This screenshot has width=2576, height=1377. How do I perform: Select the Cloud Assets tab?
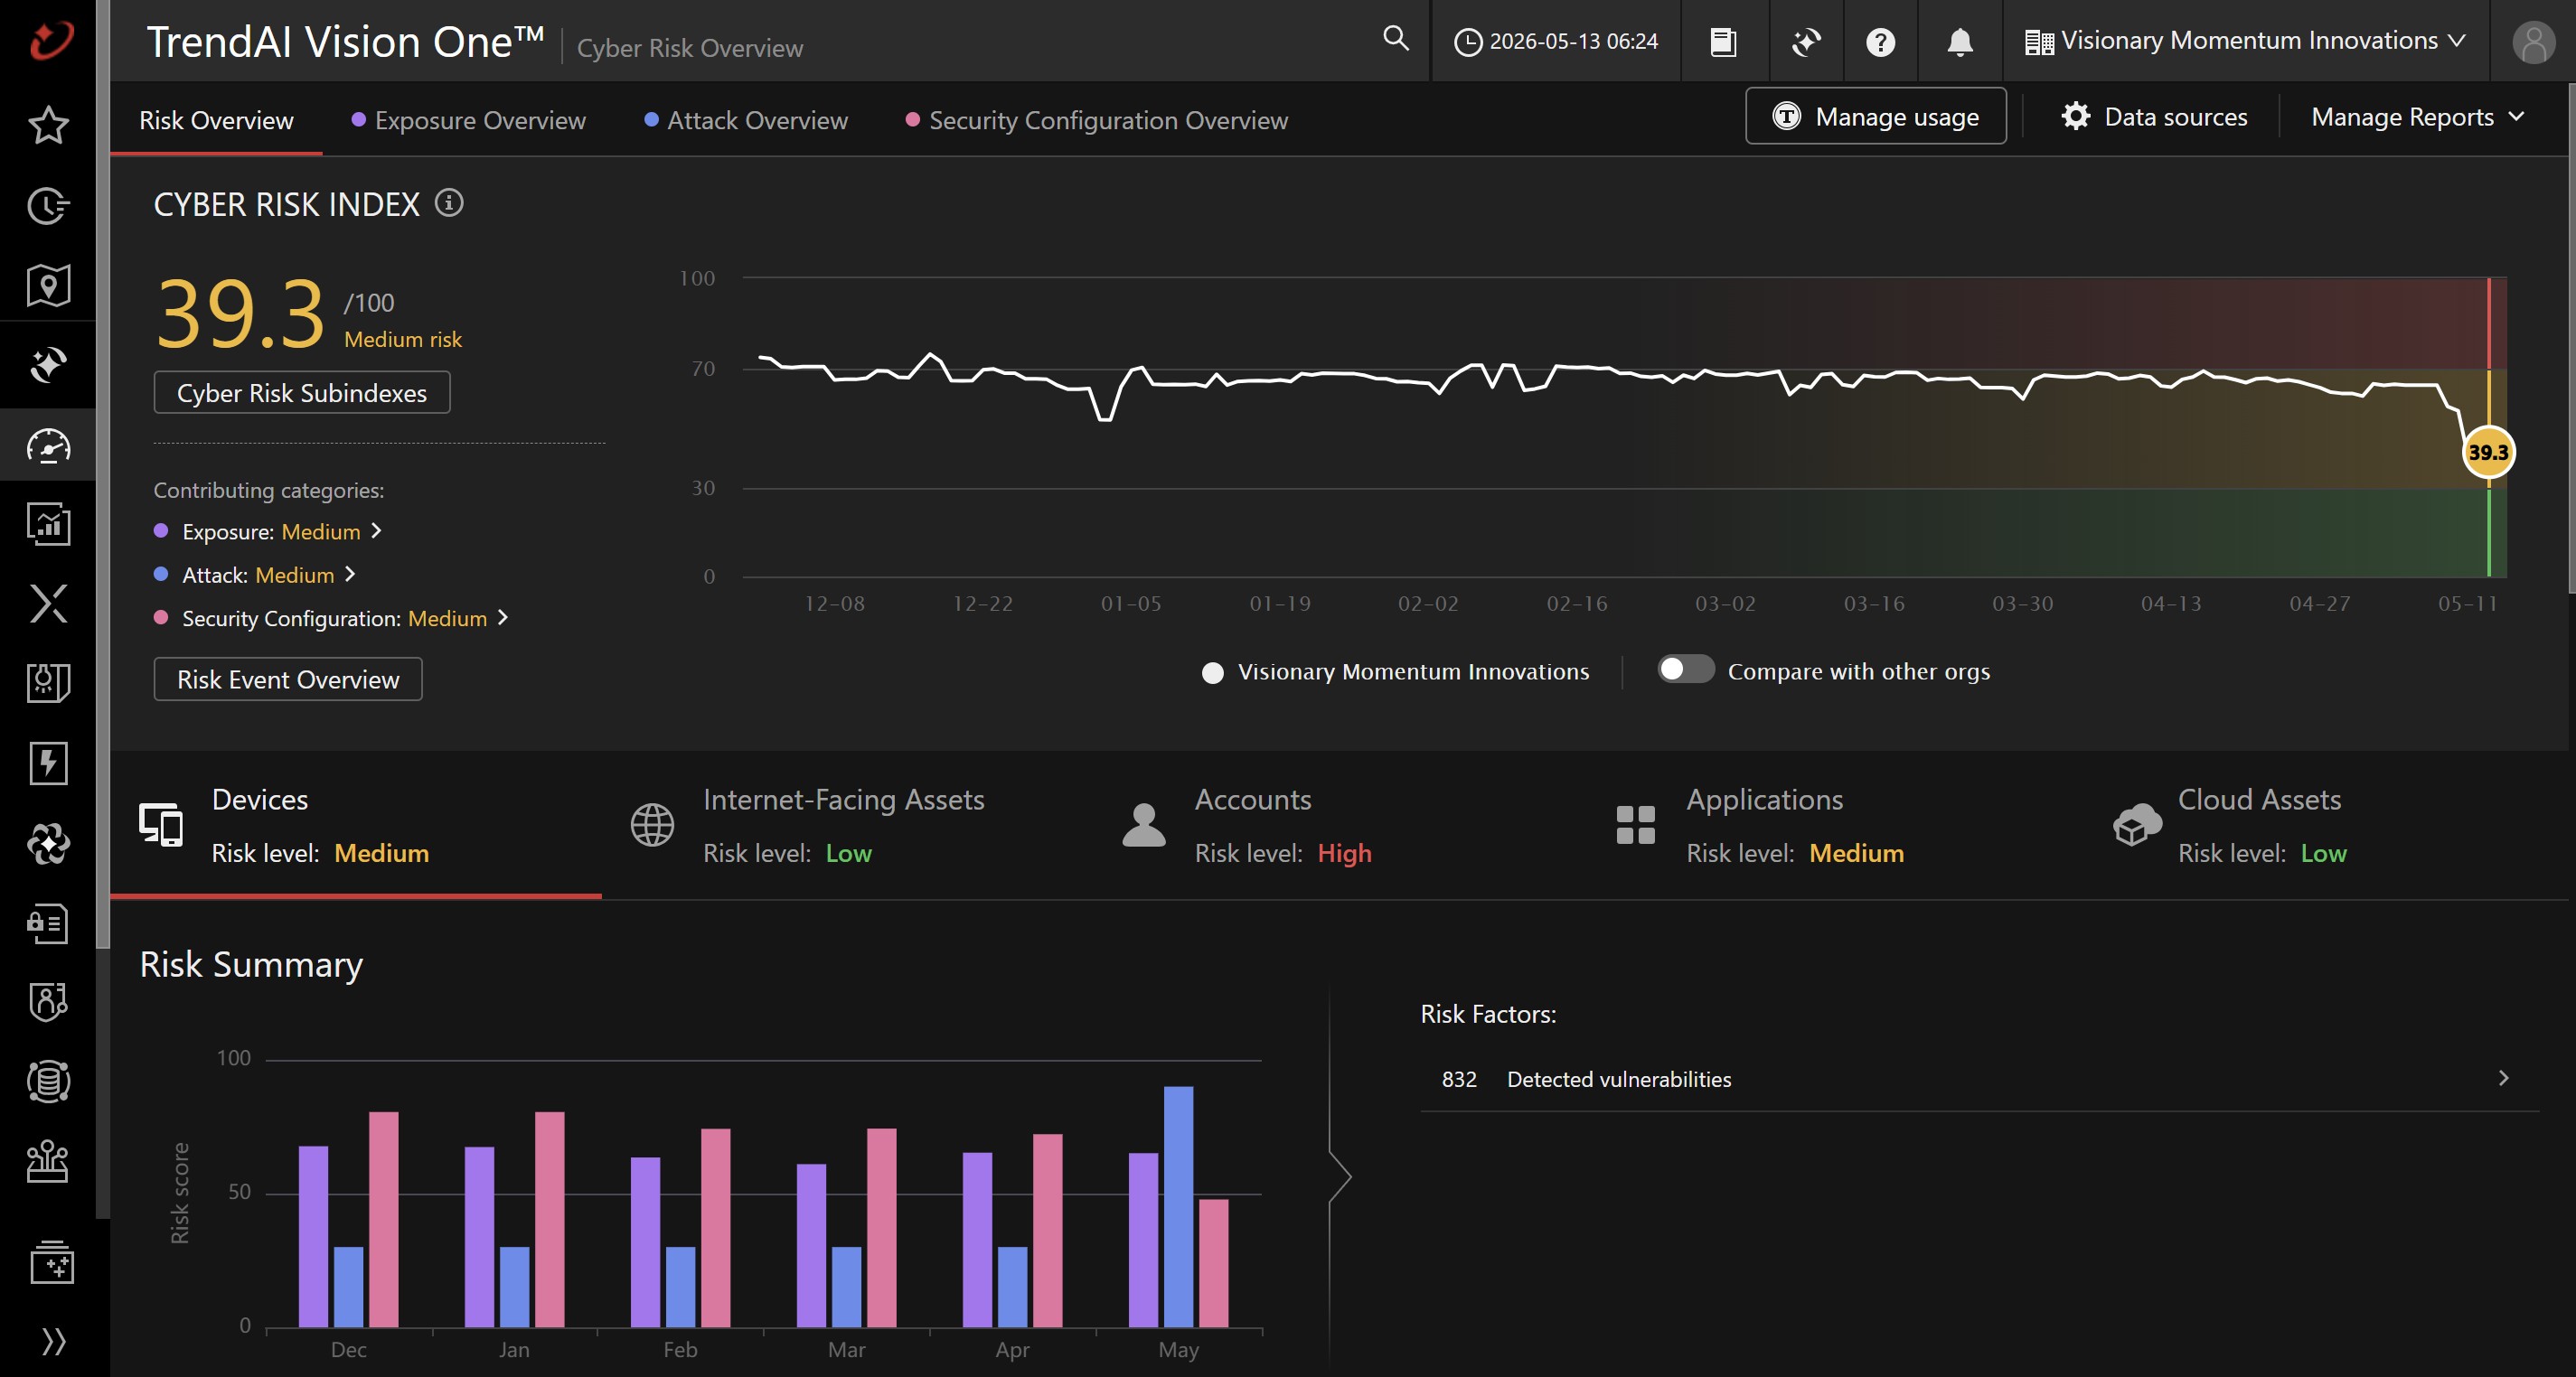coord(2322,825)
